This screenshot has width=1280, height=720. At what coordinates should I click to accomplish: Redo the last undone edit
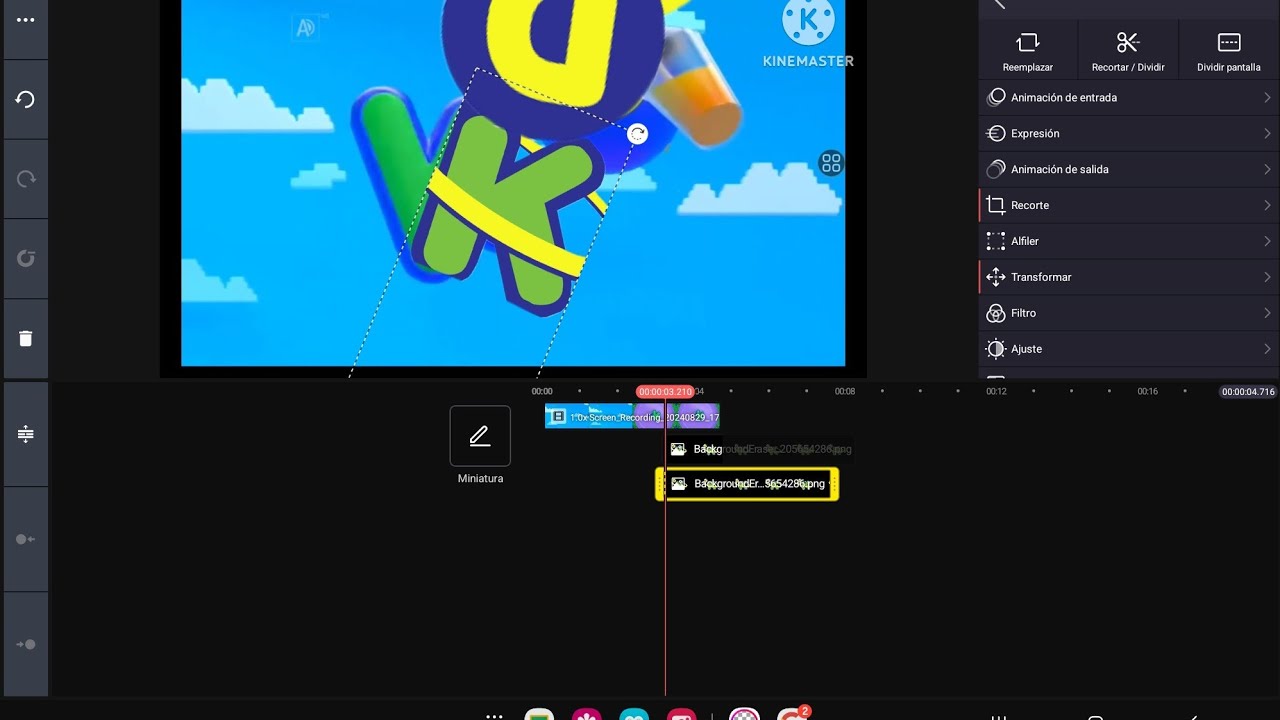pos(25,179)
